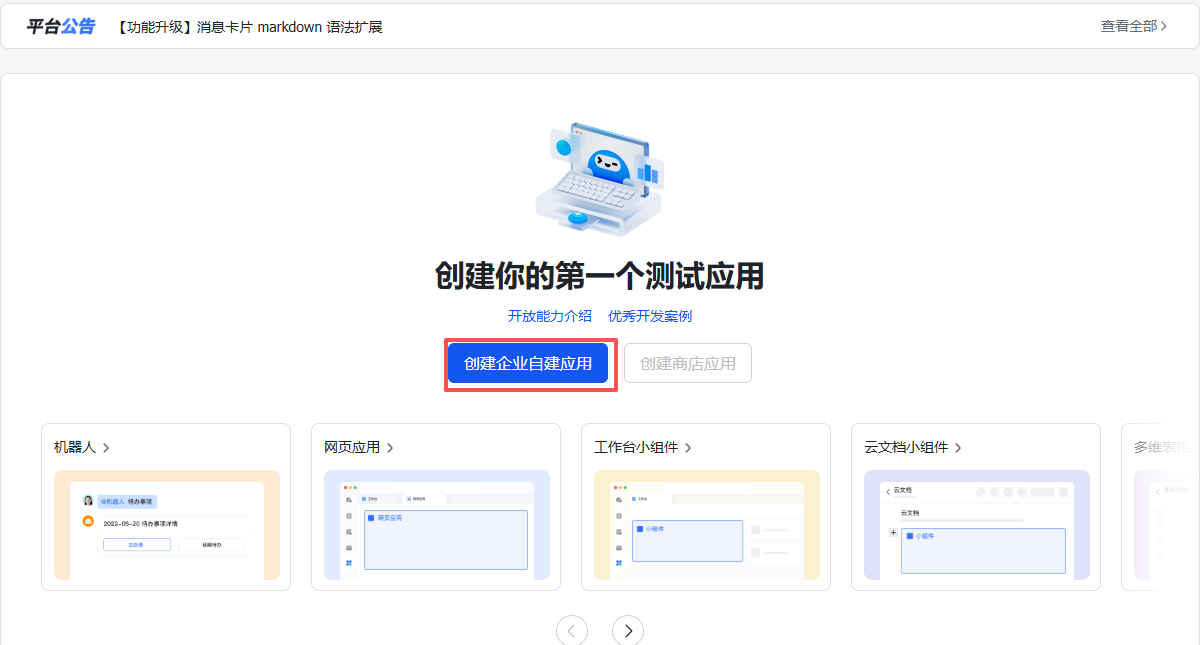Screen dimensions: 1200x645
Task: Select the 工作台小组件 preview thumbnail
Action: coord(707,525)
